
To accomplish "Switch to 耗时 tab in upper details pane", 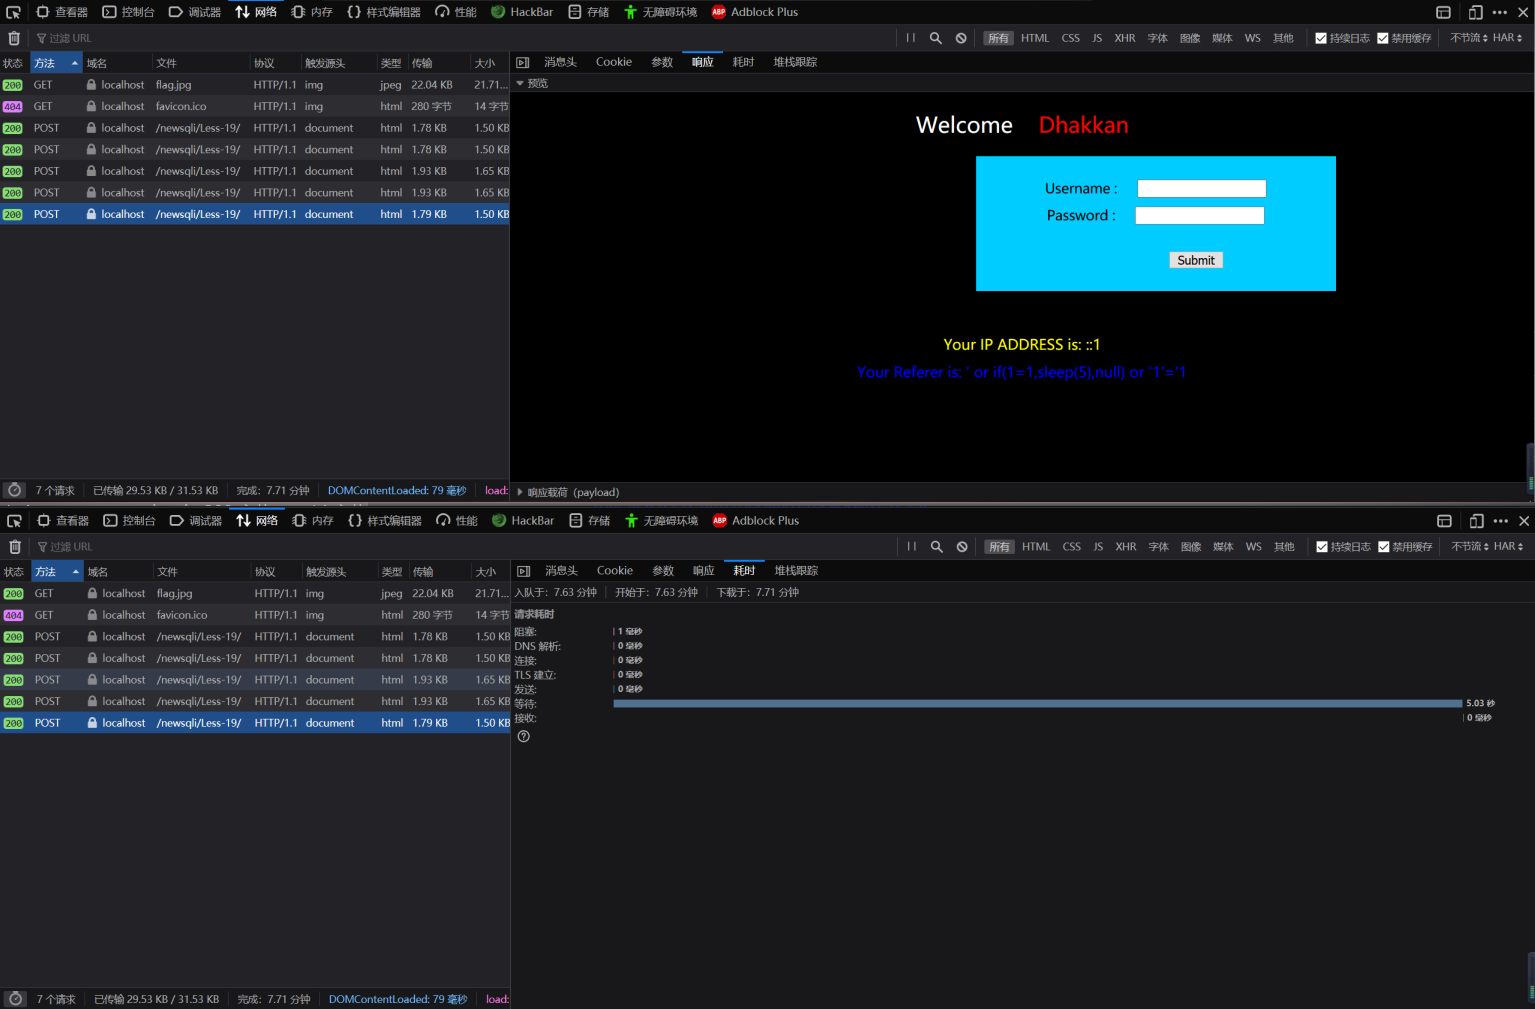I will coord(743,62).
